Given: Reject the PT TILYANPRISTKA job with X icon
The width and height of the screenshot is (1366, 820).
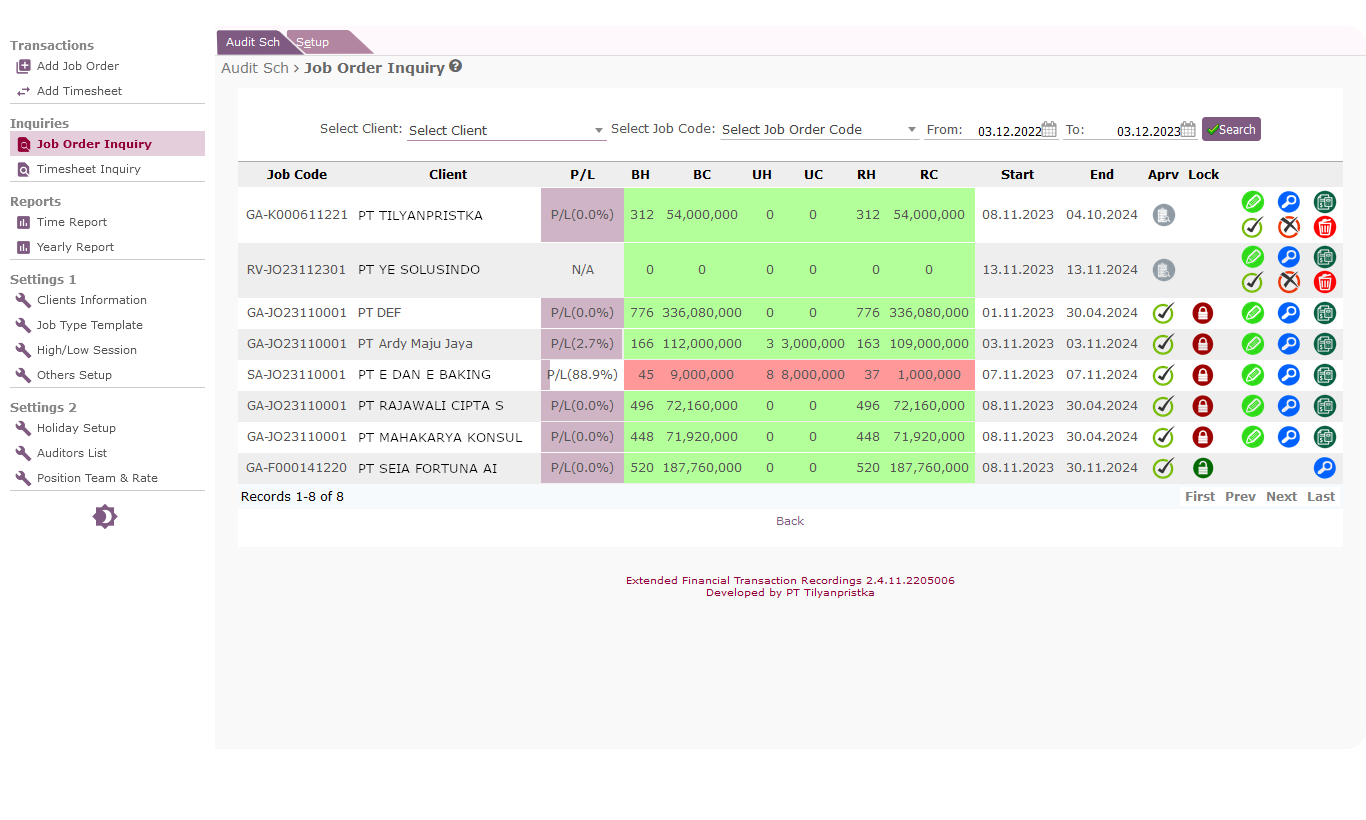Looking at the screenshot, I should pyautogui.click(x=1289, y=227).
